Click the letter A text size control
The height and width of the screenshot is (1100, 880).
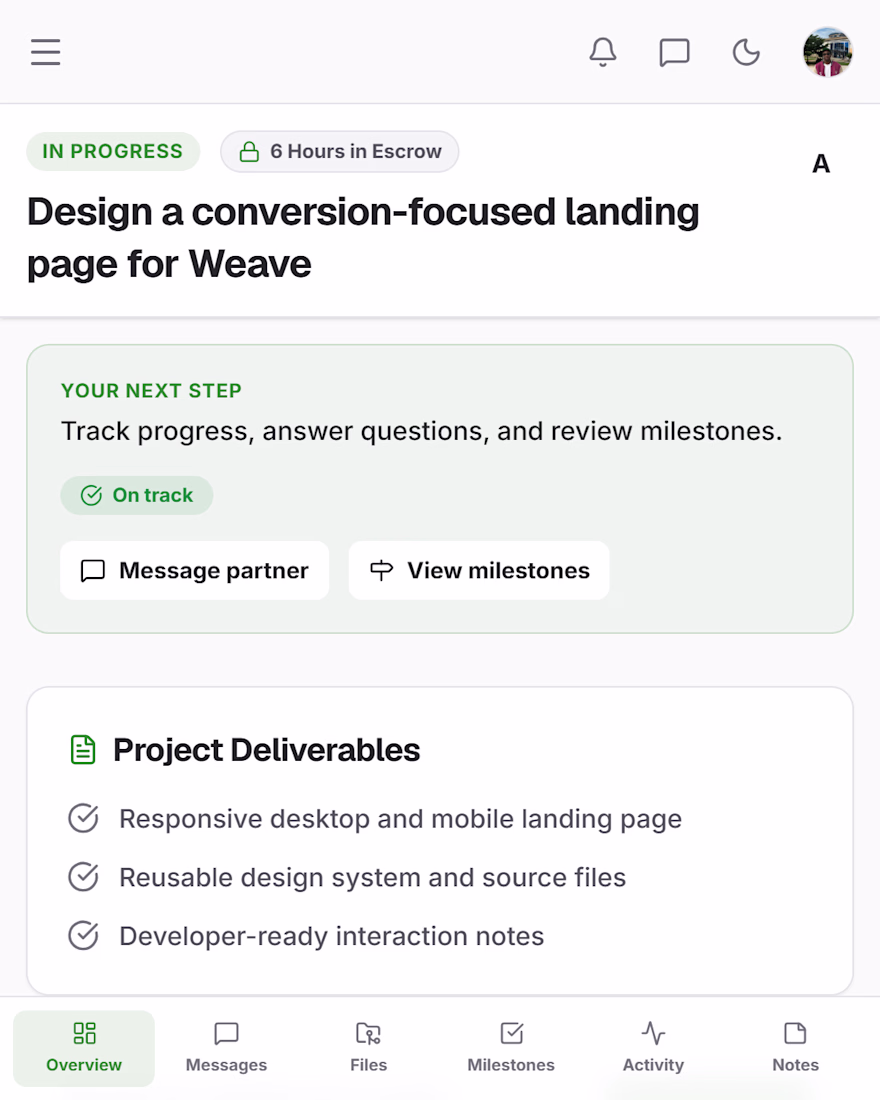tap(821, 164)
